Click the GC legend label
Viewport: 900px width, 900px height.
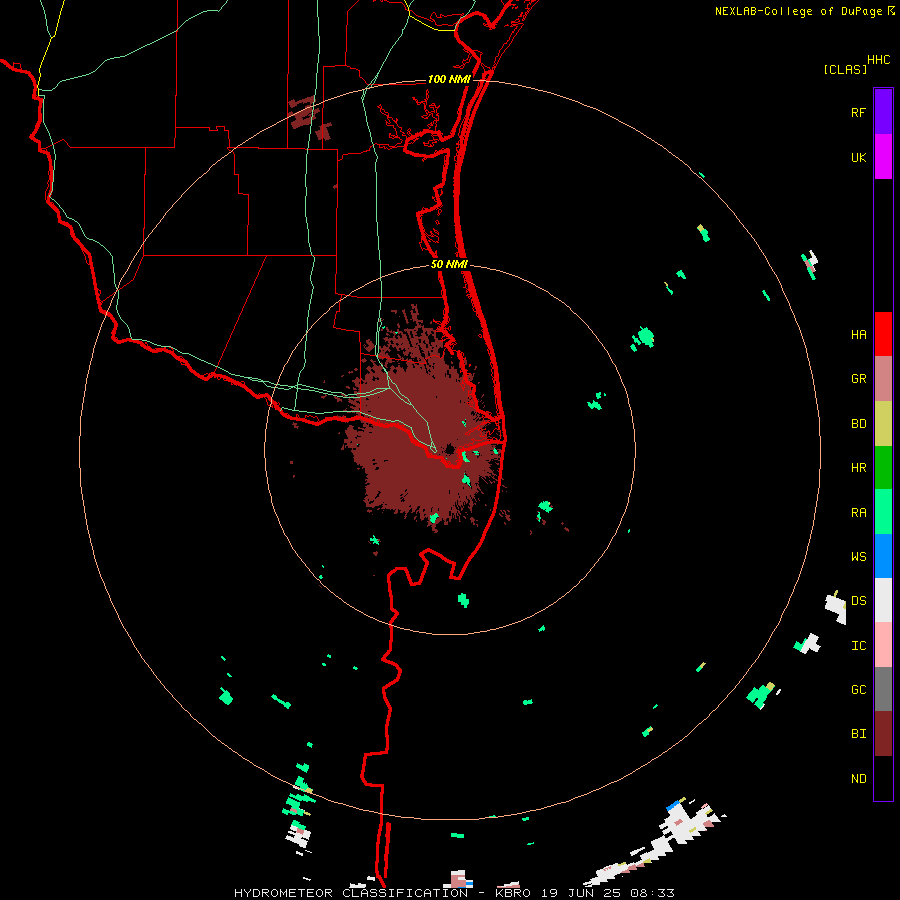point(858,689)
